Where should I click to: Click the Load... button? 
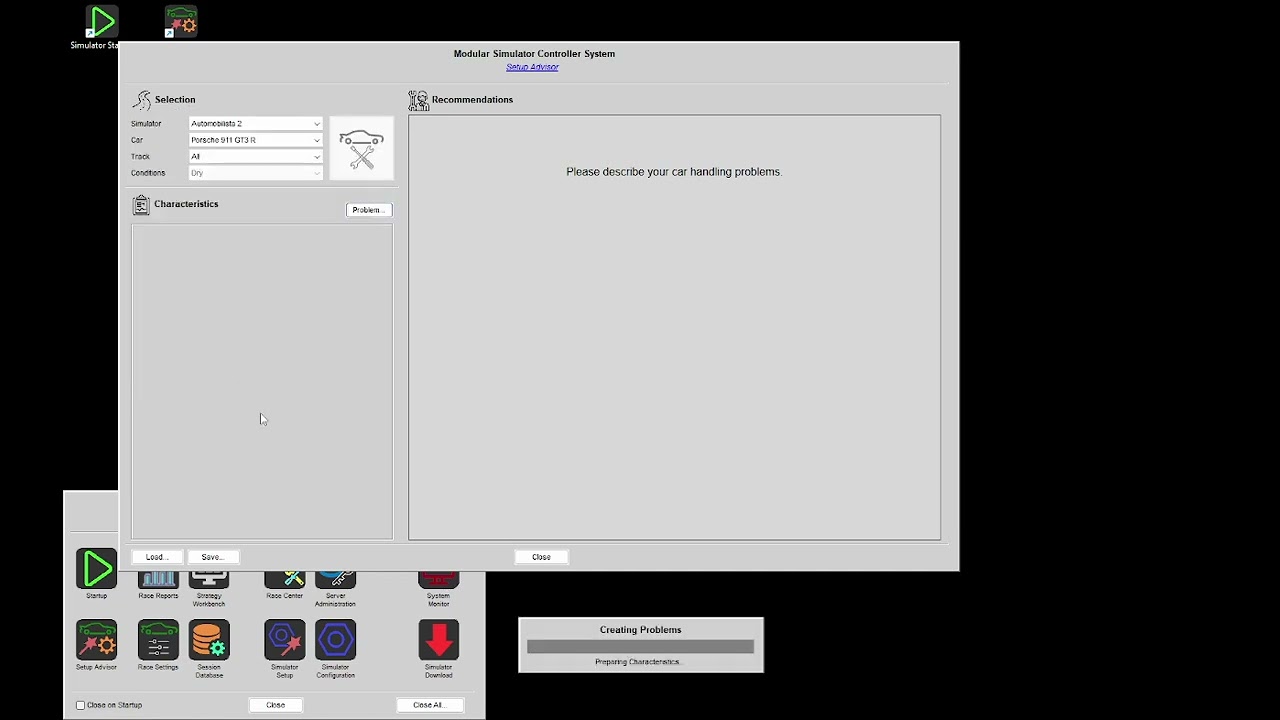(157, 557)
